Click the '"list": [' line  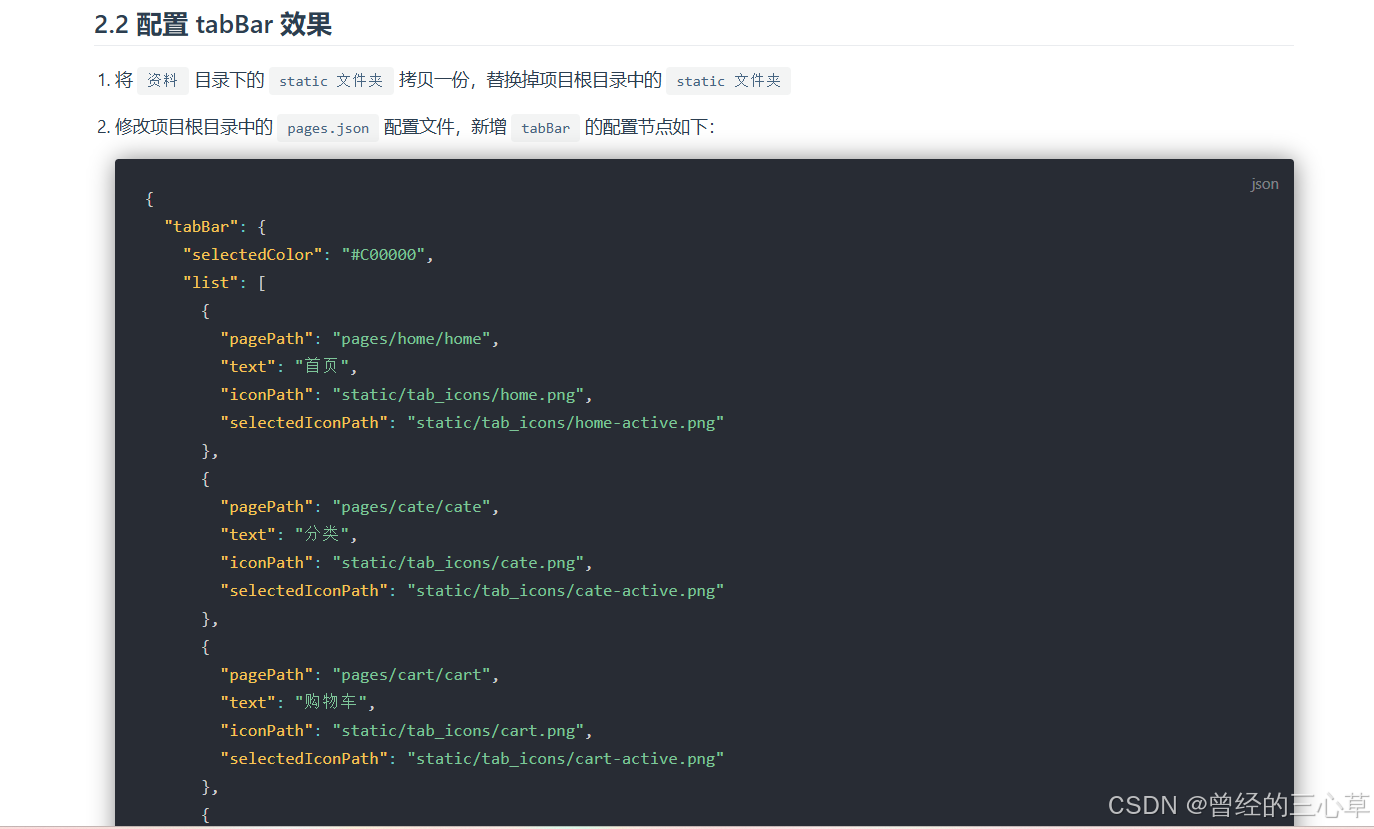point(224,283)
